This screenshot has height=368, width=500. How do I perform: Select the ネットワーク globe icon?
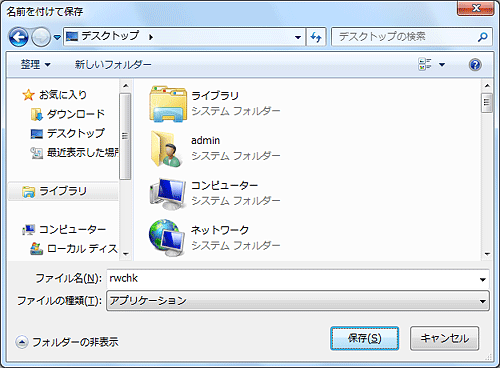point(167,238)
